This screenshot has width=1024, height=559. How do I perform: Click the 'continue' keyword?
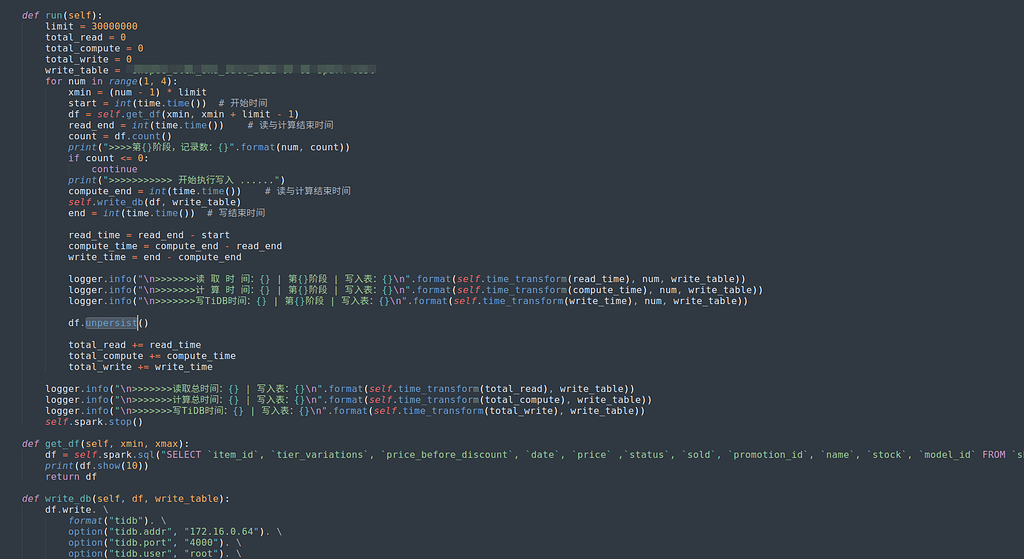click(x=114, y=169)
